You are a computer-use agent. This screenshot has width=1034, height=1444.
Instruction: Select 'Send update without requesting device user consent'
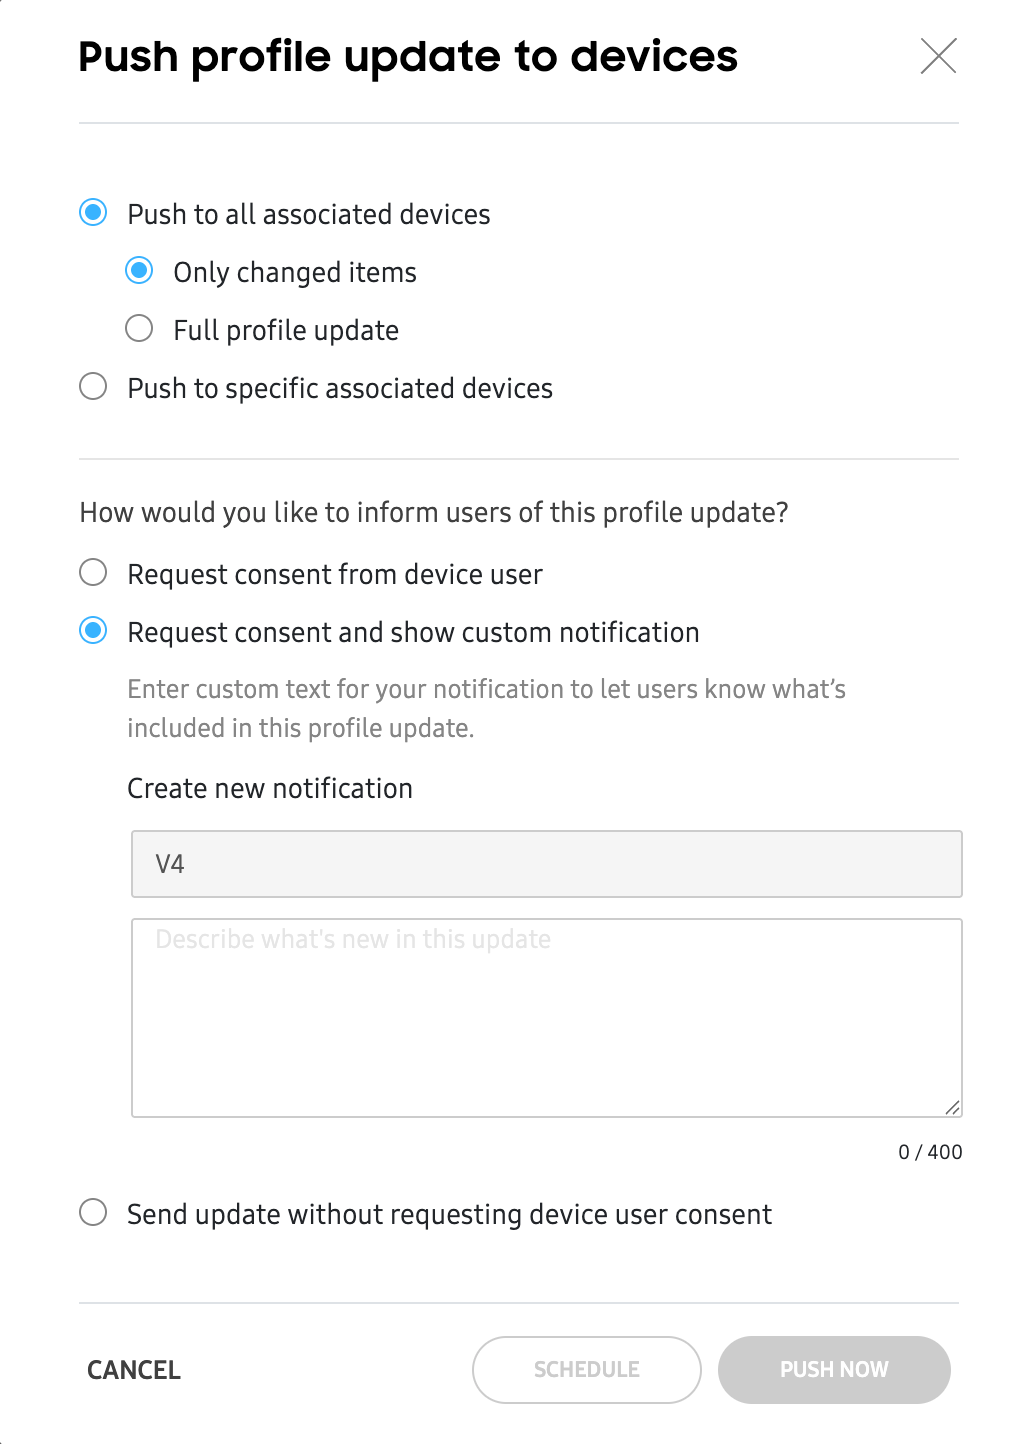point(93,1213)
